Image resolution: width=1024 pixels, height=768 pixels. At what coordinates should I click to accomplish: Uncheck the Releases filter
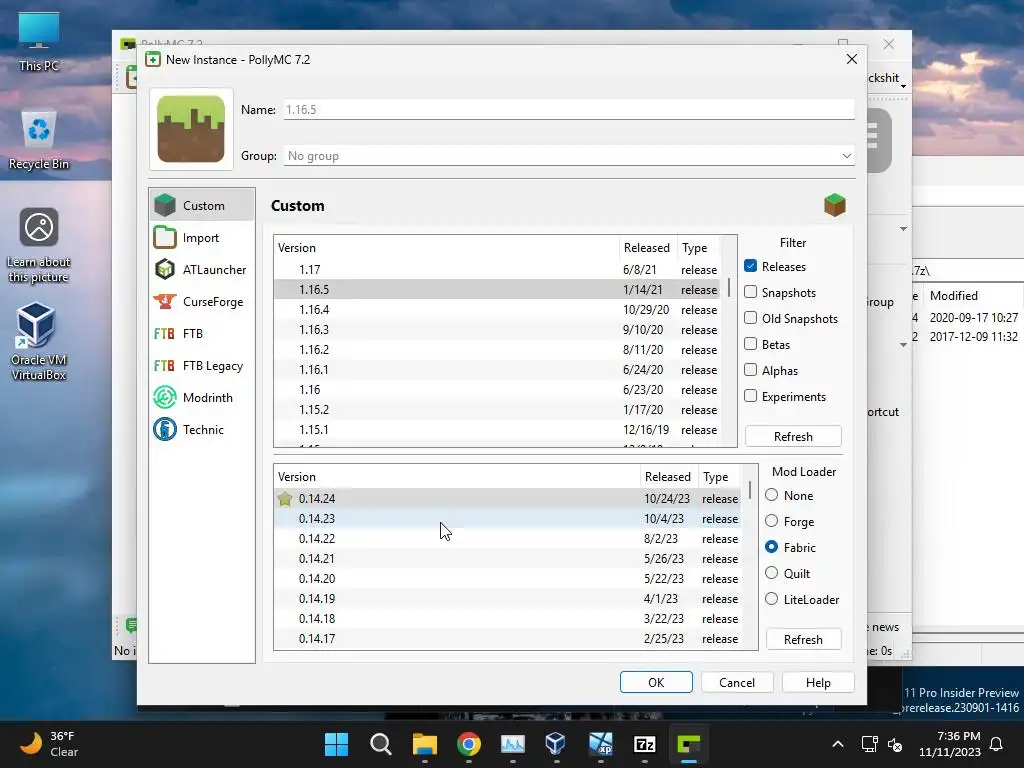click(x=750, y=266)
